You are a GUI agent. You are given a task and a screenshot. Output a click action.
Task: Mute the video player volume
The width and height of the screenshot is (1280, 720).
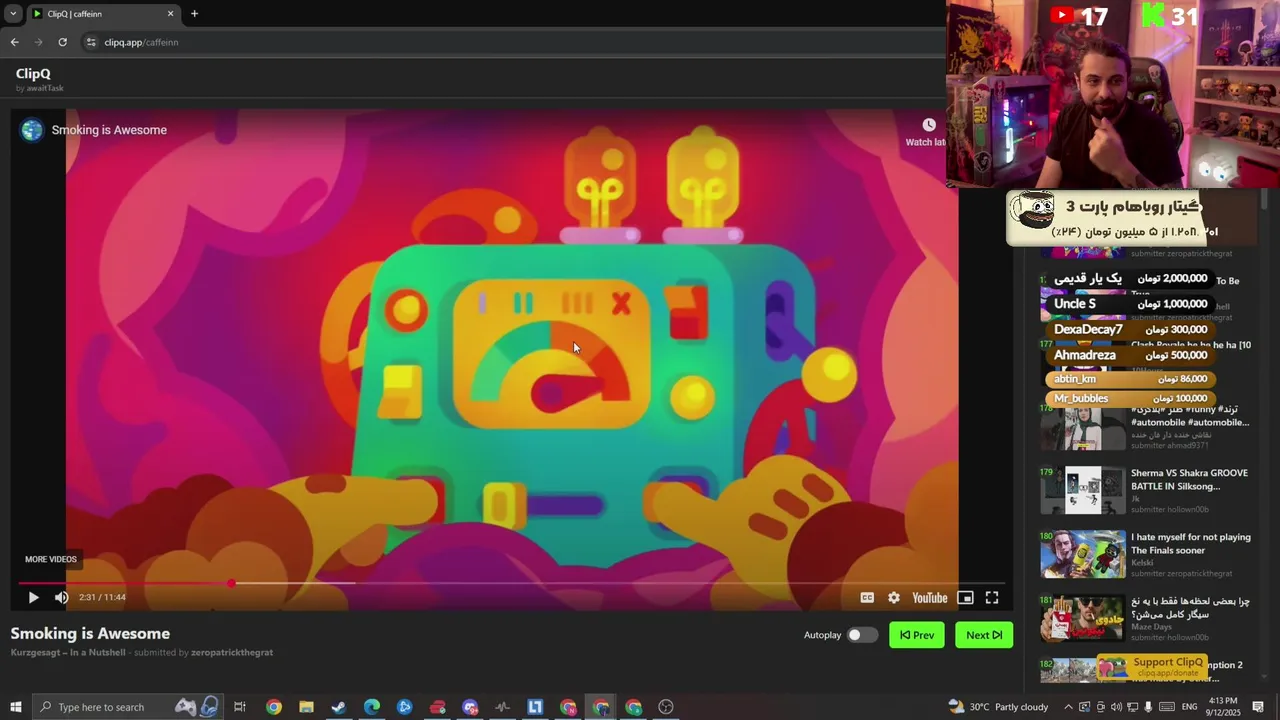coord(61,597)
